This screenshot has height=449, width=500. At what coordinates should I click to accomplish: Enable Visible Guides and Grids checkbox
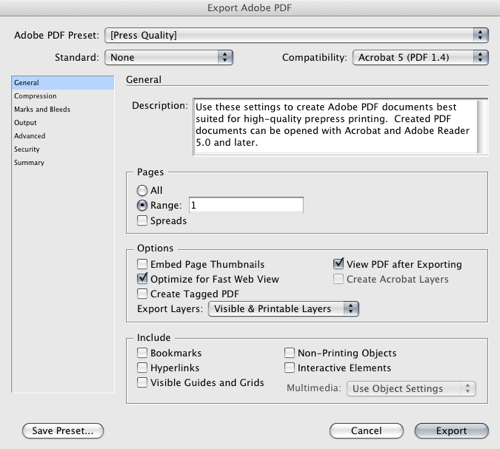point(142,382)
